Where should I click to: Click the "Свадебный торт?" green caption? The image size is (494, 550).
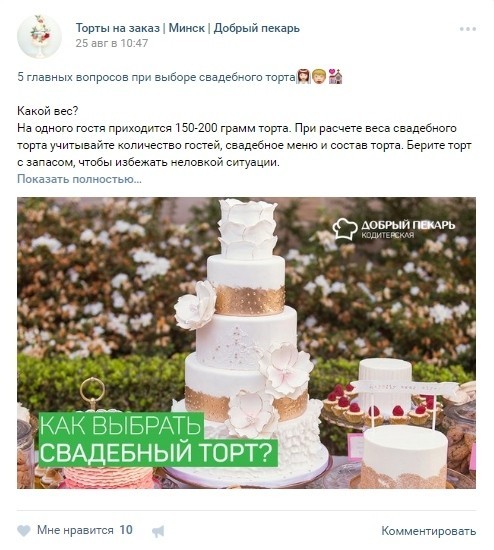158,453
